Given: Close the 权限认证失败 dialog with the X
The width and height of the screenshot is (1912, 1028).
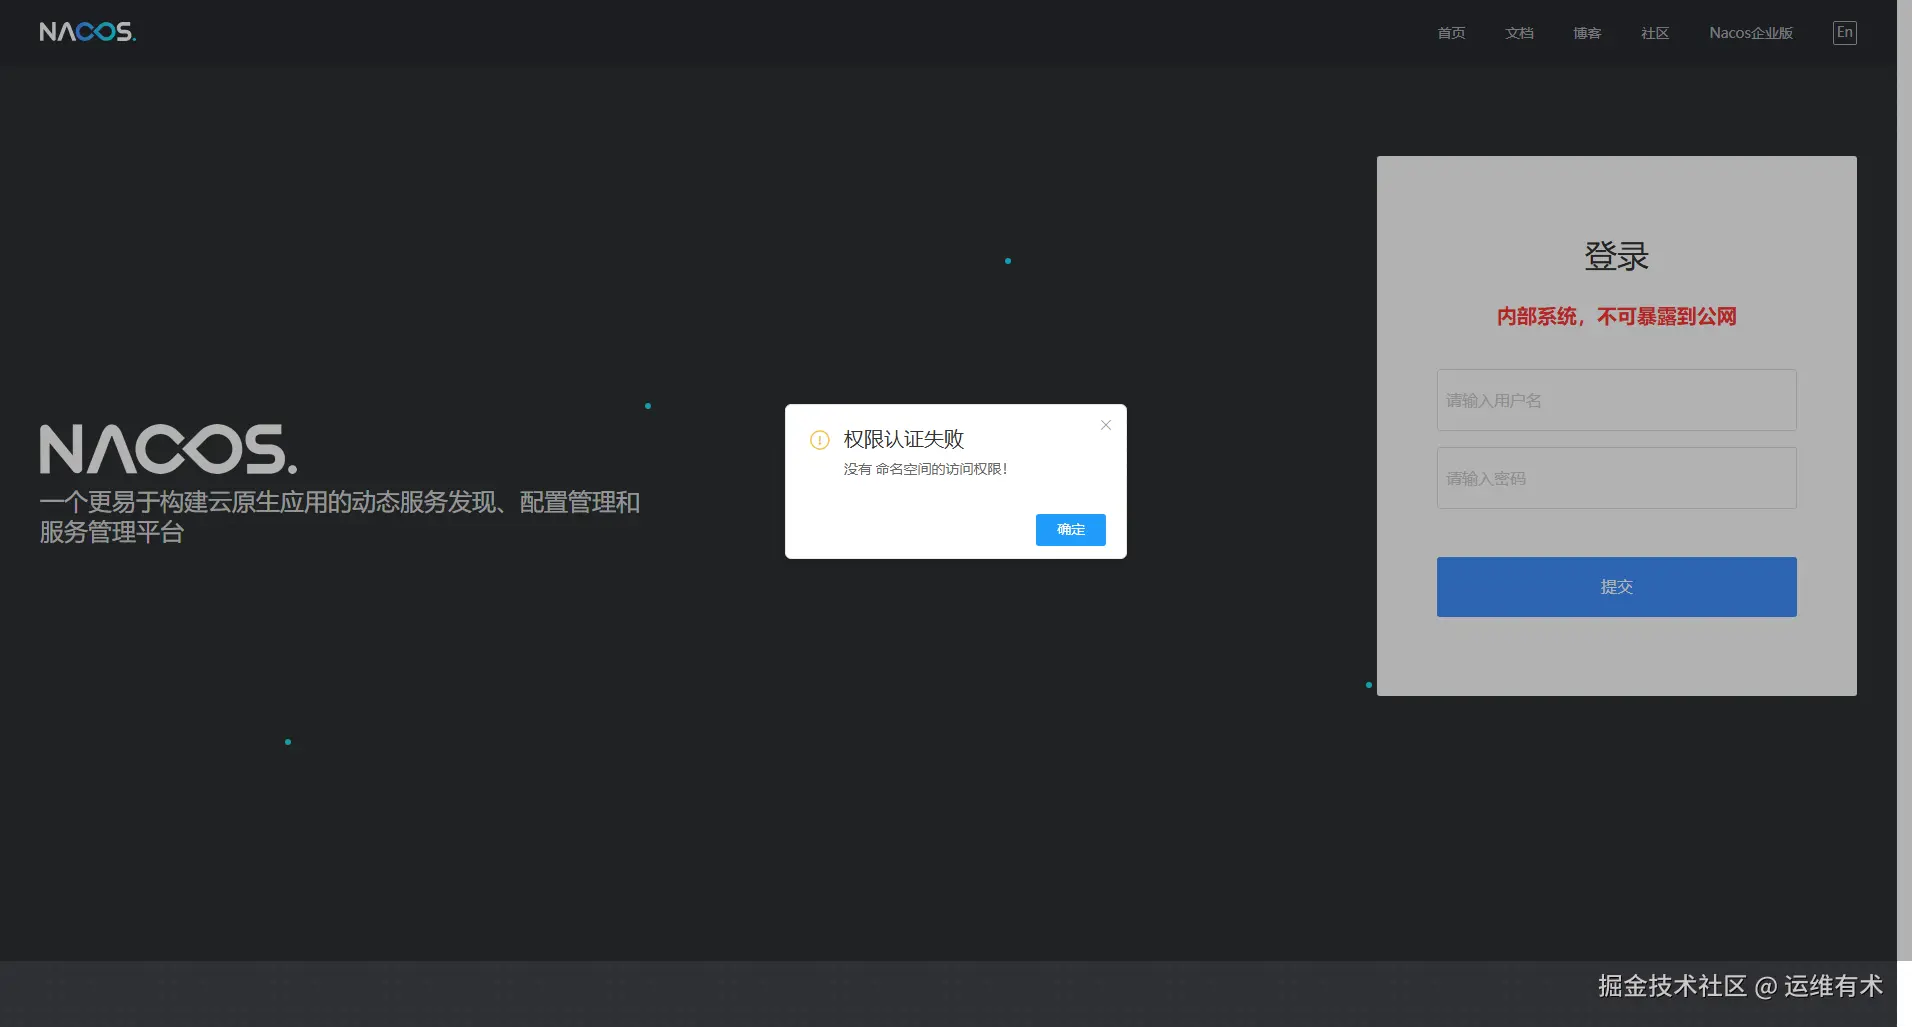Looking at the screenshot, I should [1105, 425].
